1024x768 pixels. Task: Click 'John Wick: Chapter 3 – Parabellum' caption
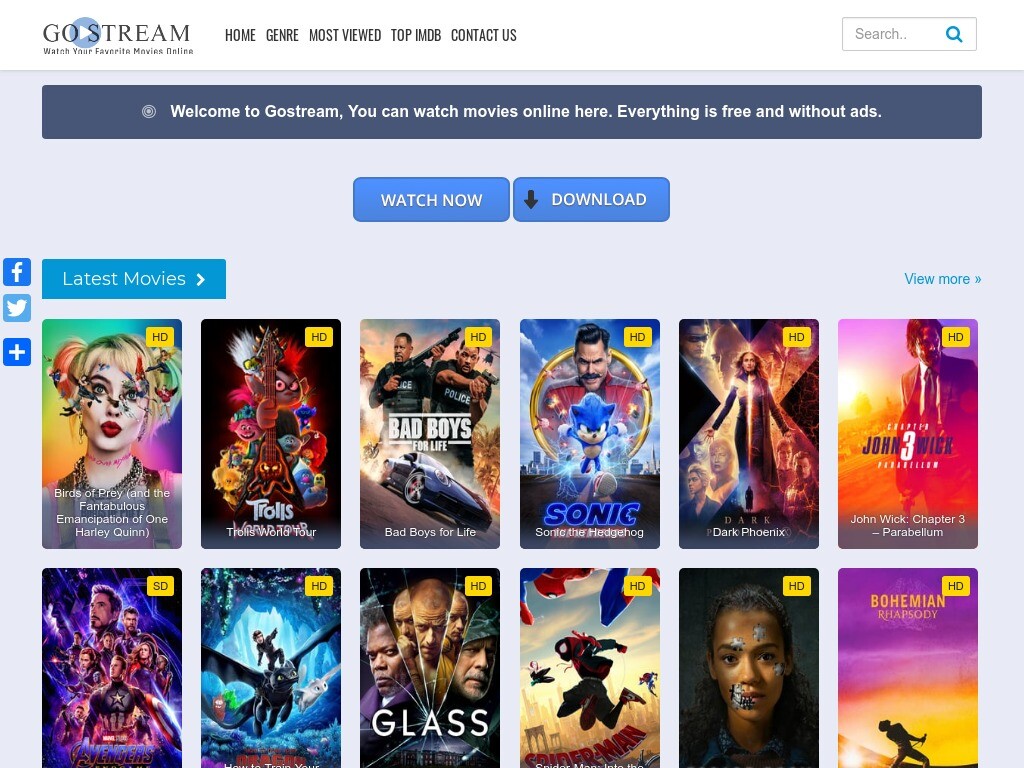coord(908,526)
